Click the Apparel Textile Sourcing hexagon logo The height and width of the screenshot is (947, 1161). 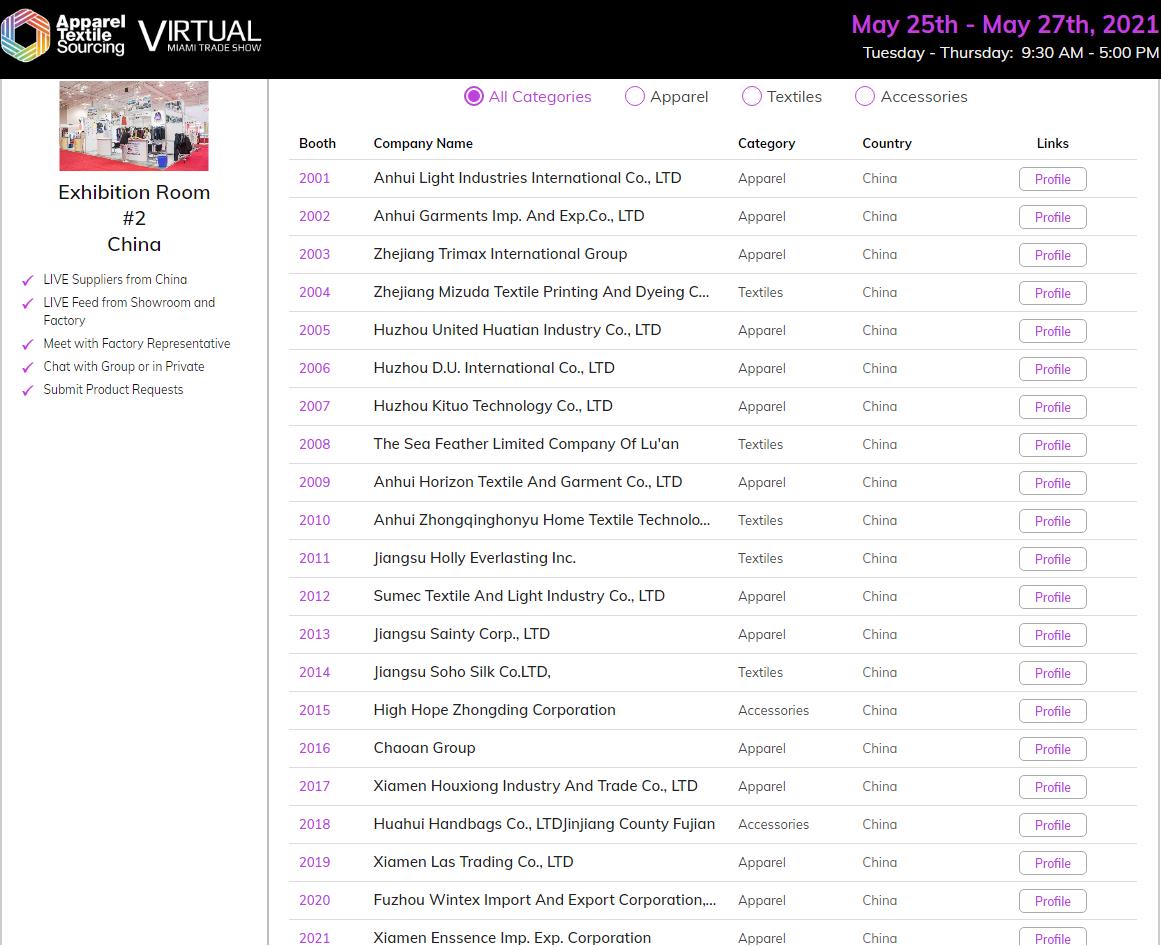[x=25, y=35]
